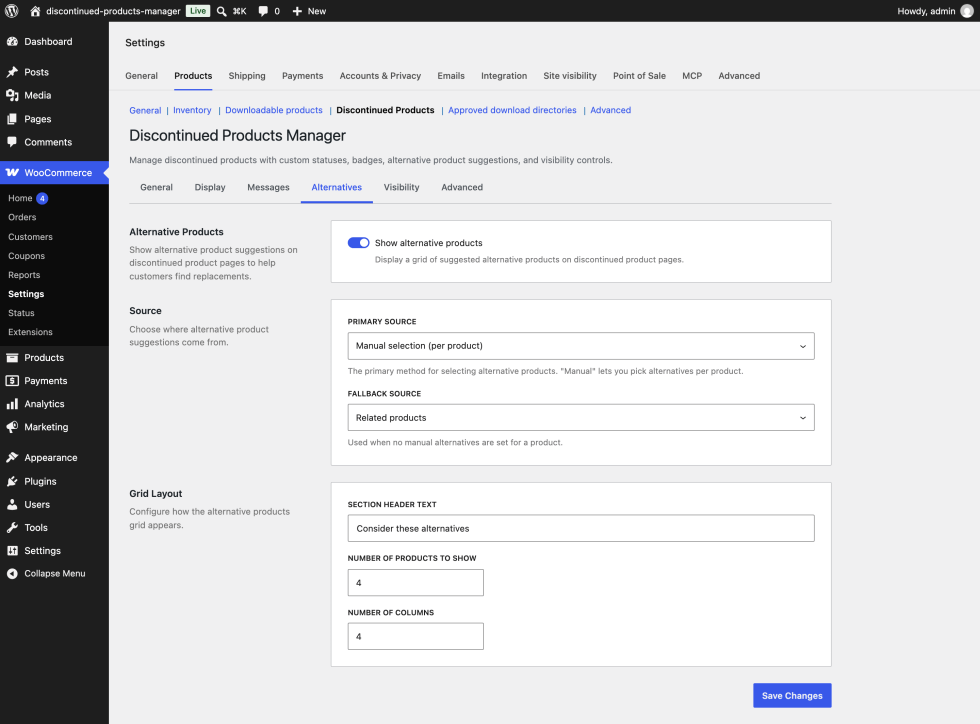Image resolution: width=980 pixels, height=724 pixels.
Task: Click the Save Changes button
Action: [x=792, y=695]
